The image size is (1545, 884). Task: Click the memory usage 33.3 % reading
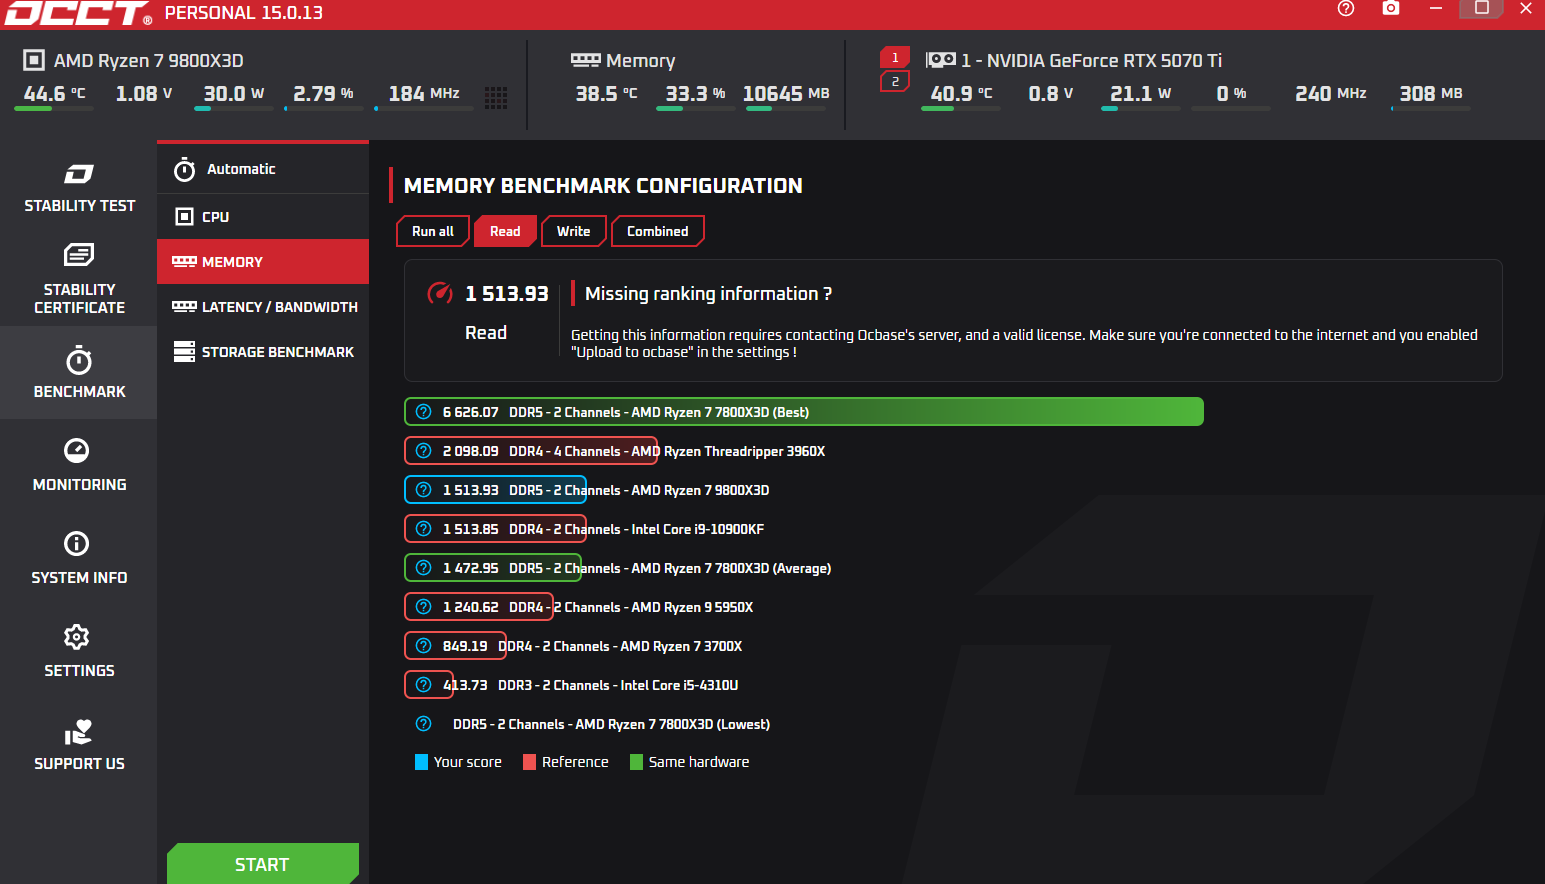point(696,93)
